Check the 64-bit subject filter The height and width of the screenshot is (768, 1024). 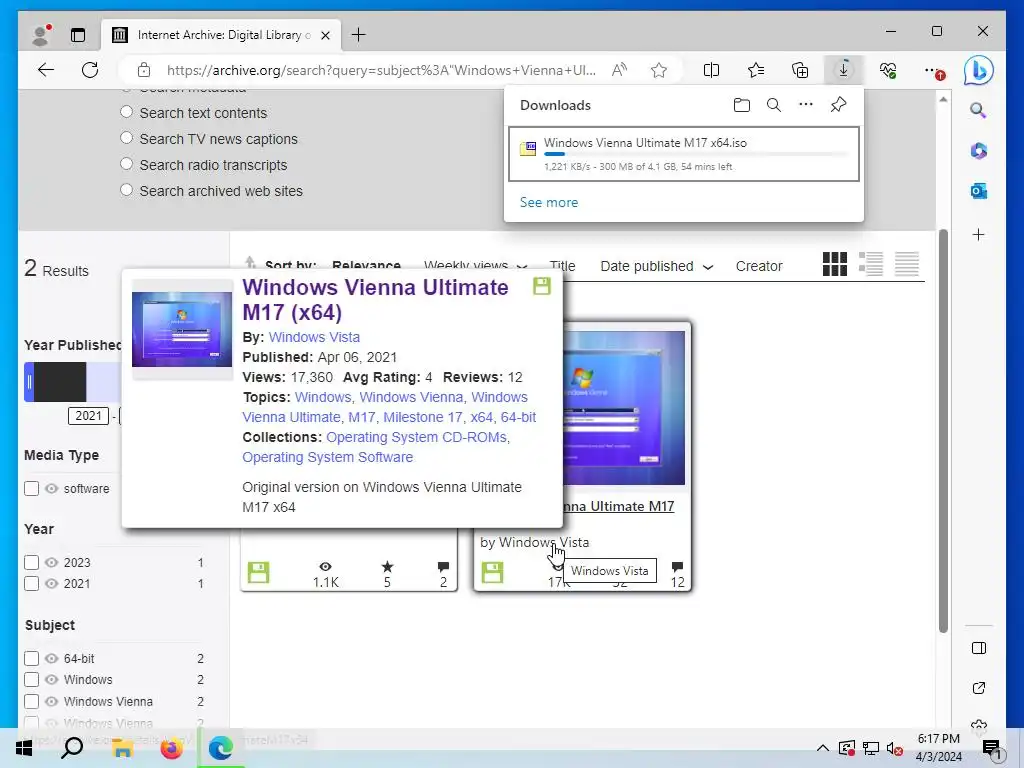coord(31,658)
